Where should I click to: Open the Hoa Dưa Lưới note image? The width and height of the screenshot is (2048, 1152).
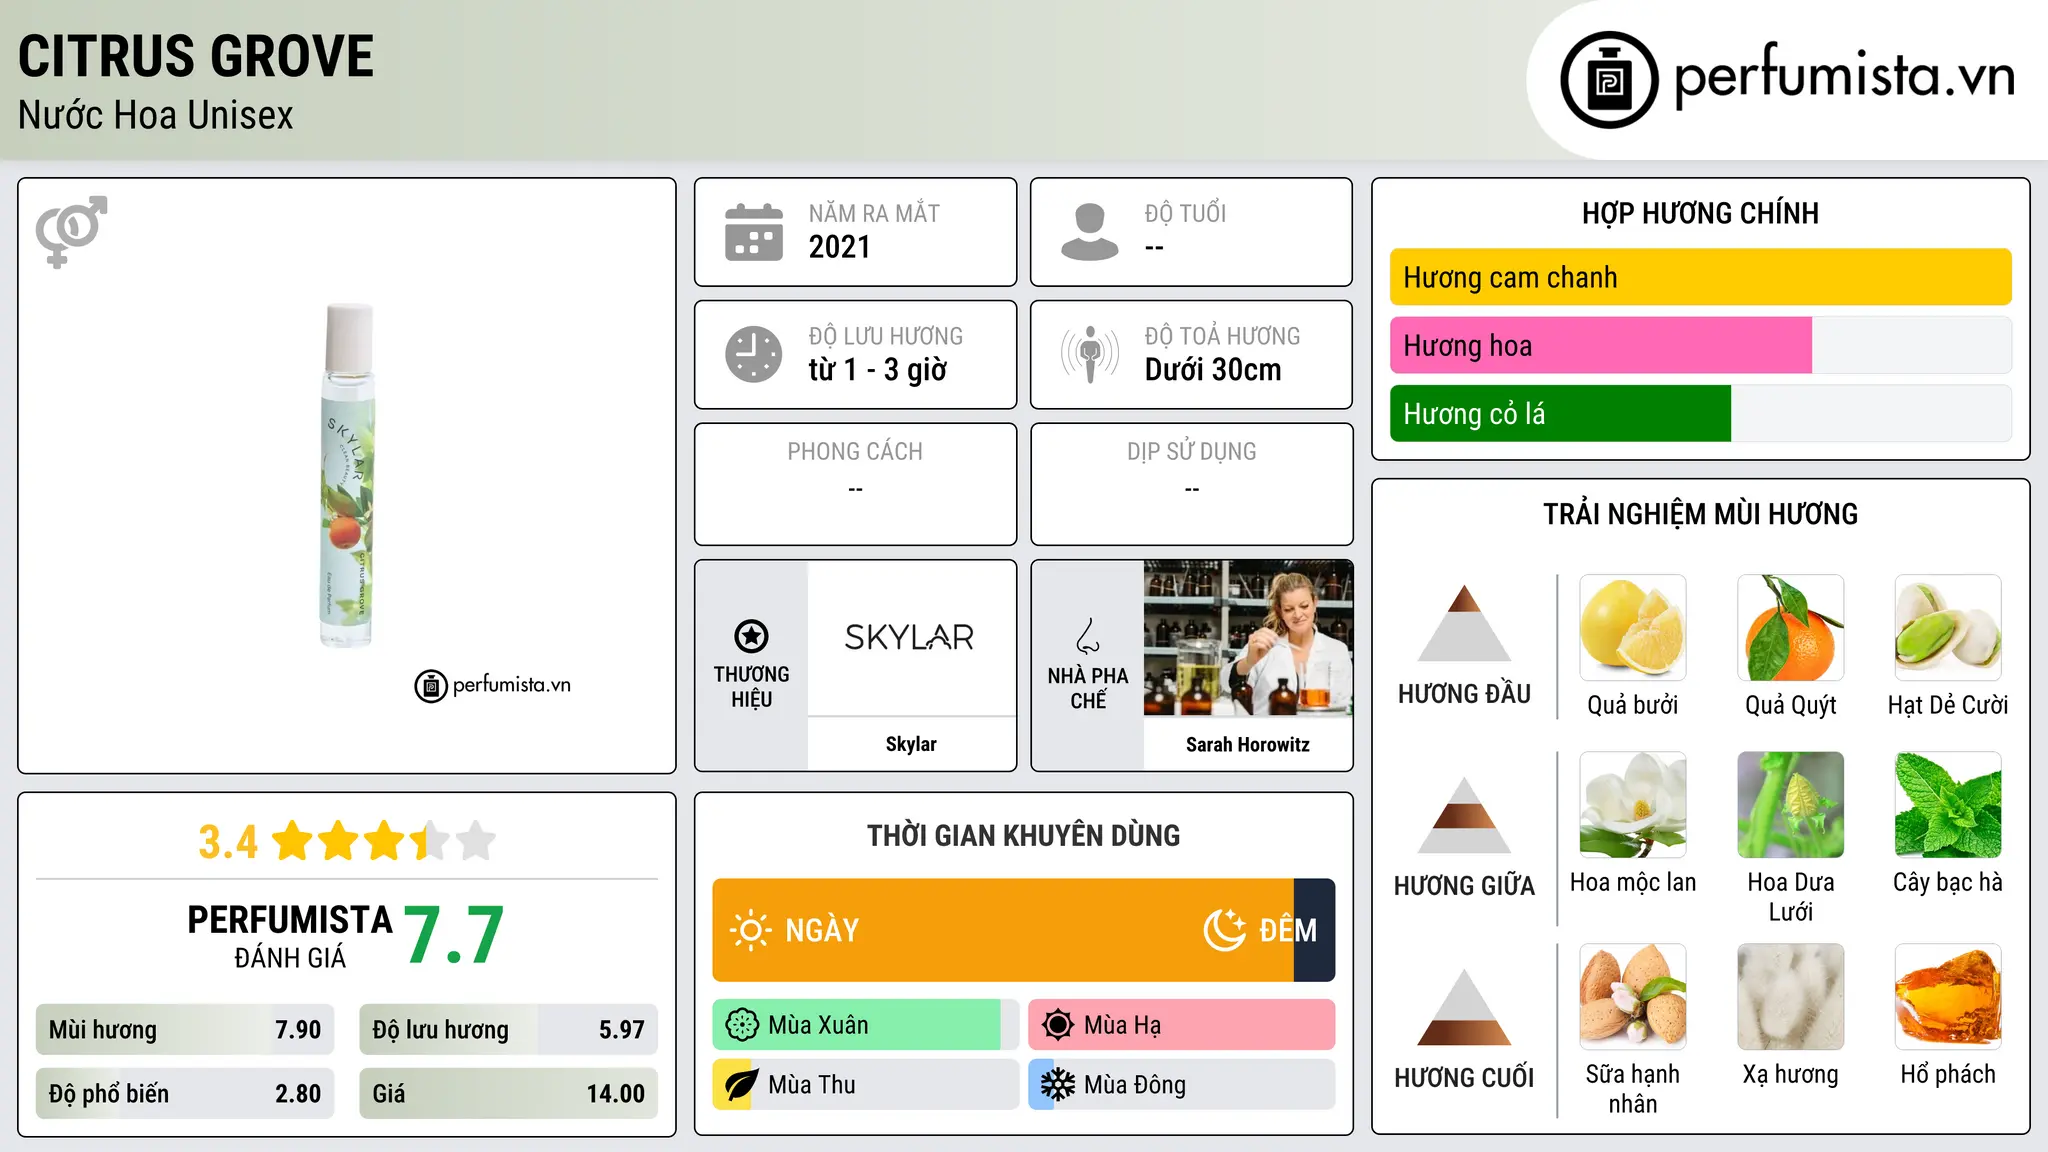[1791, 805]
